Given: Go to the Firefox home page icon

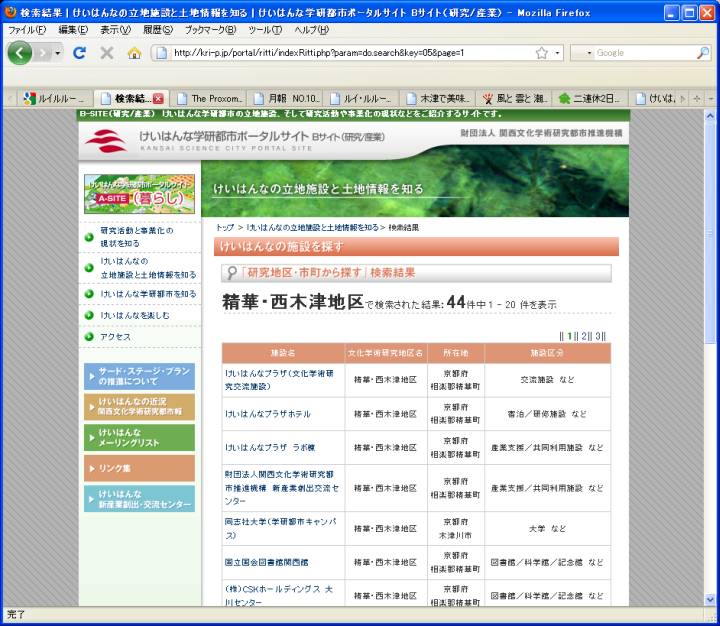Looking at the screenshot, I should (x=134, y=53).
